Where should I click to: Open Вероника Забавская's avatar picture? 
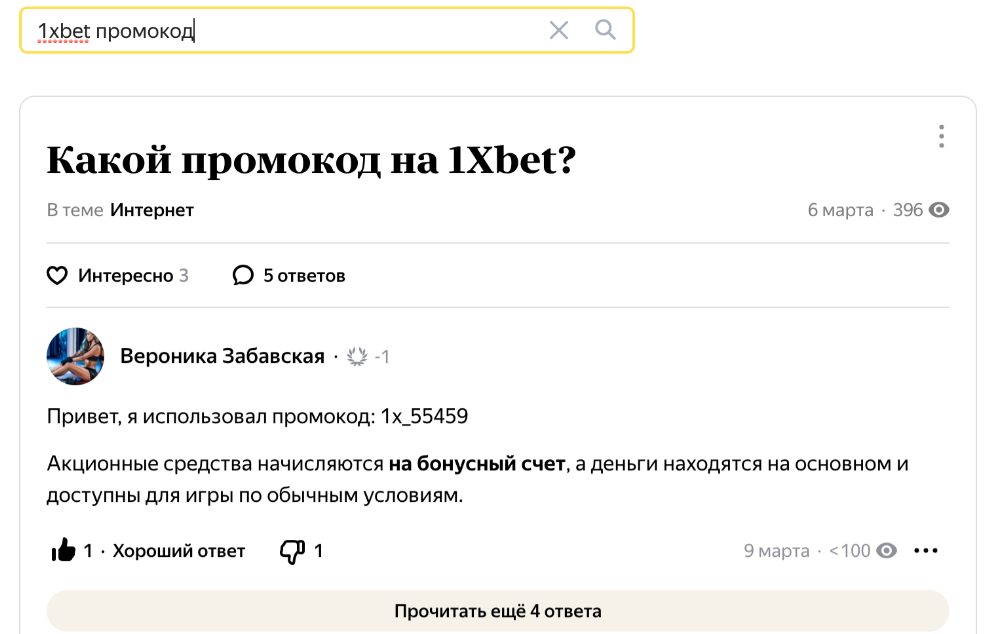coord(76,356)
